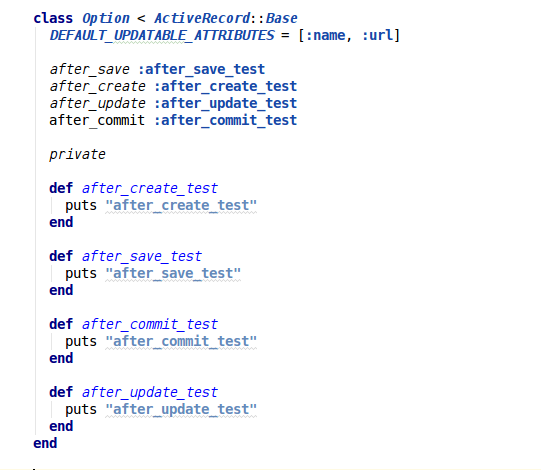The height and width of the screenshot is (470, 541).
Task: Click ActiveRecord in the class declaration
Action: pyautogui.click(x=202, y=18)
